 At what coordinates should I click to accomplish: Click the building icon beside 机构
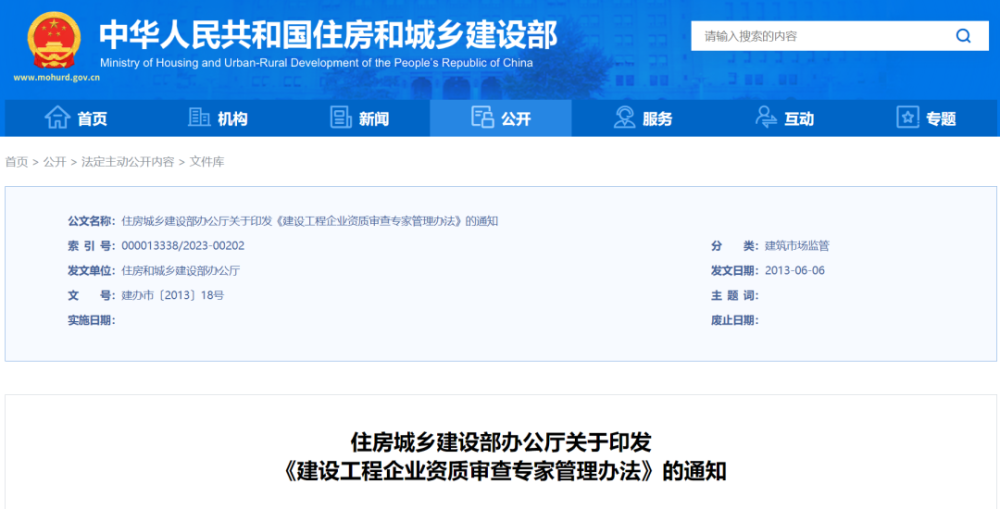(x=199, y=118)
